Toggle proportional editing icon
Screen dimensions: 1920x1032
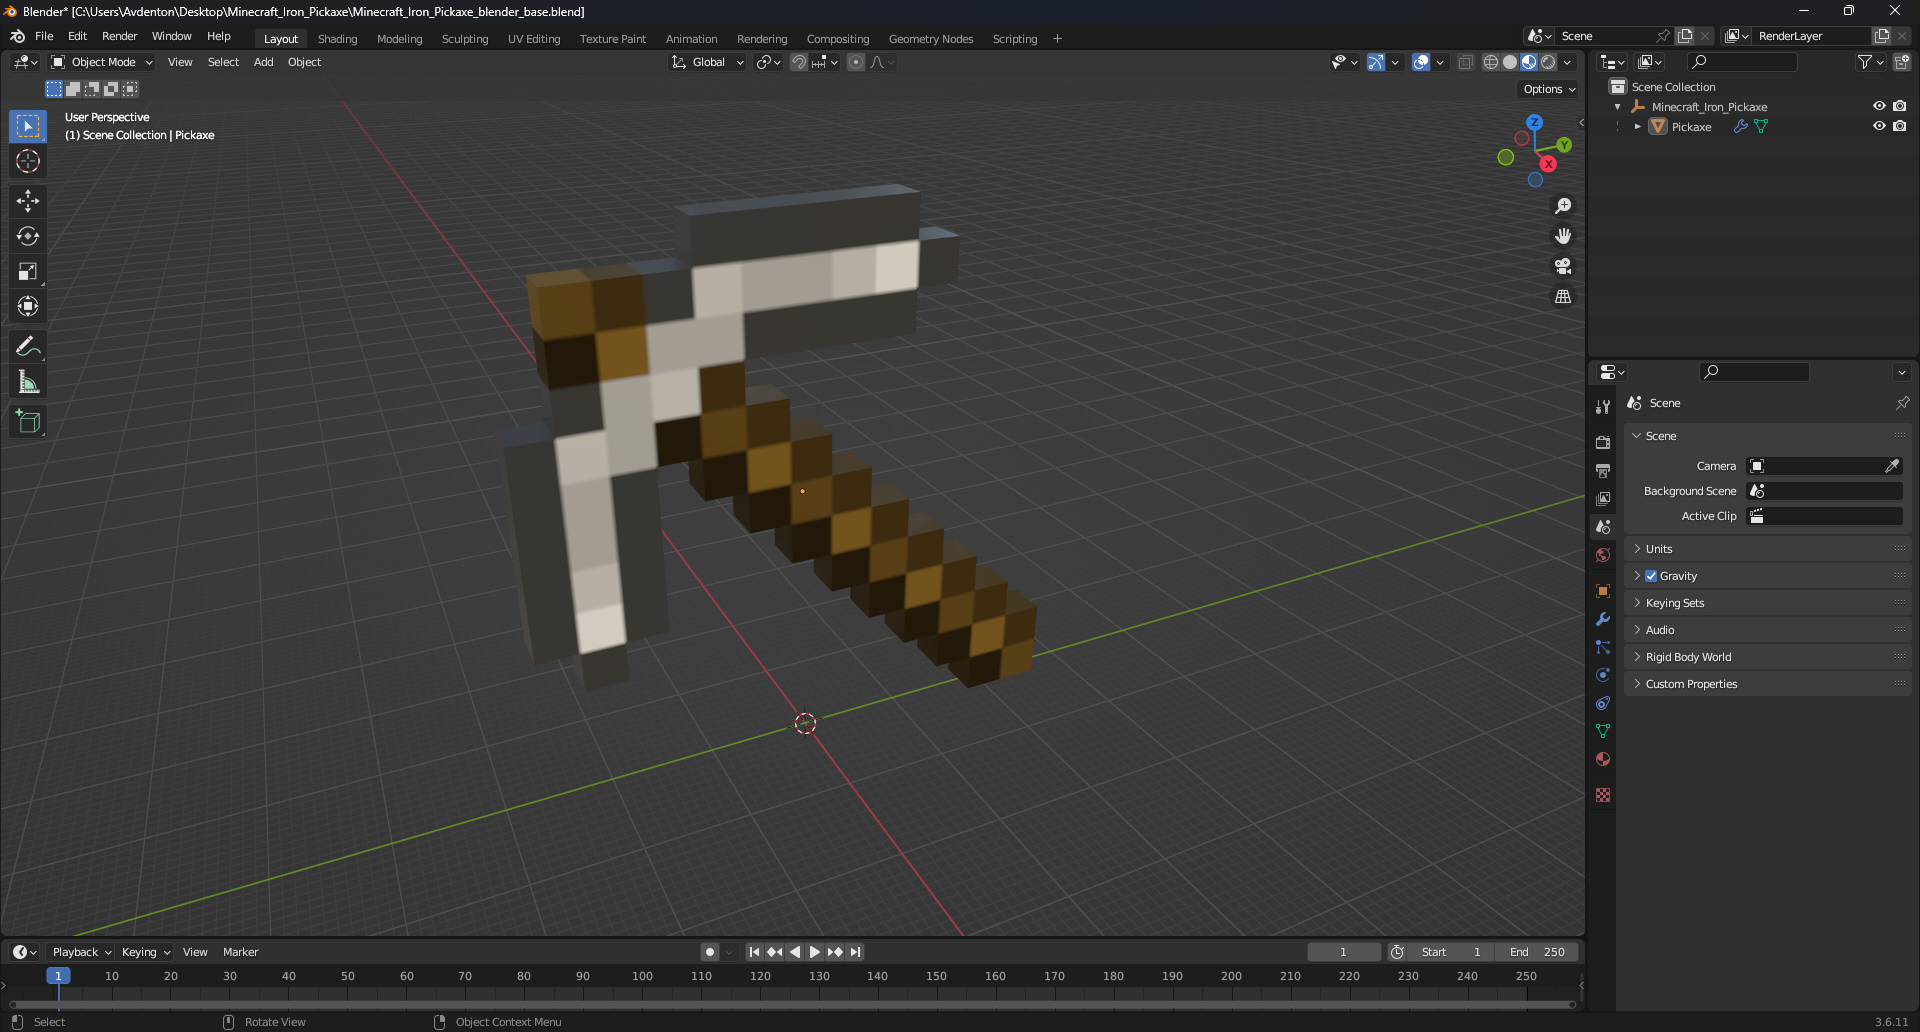(856, 62)
